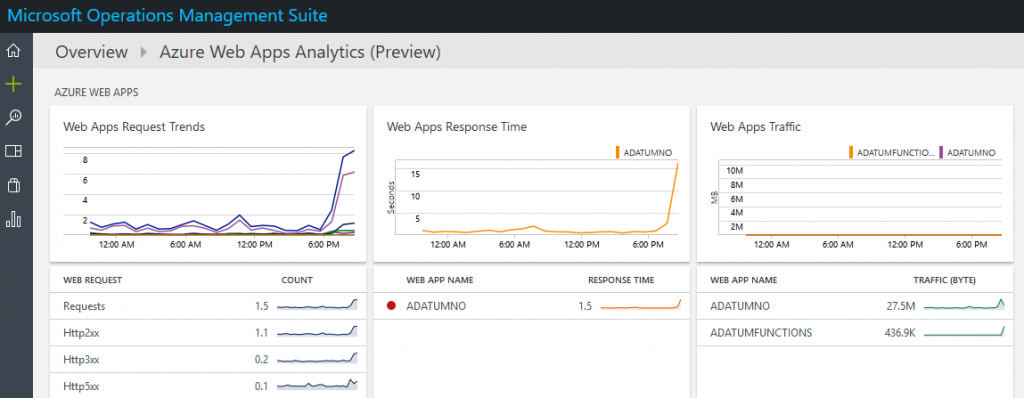
Task: Open the dashboard view designer icon
Action: pyautogui.click(x=13, y=152)
